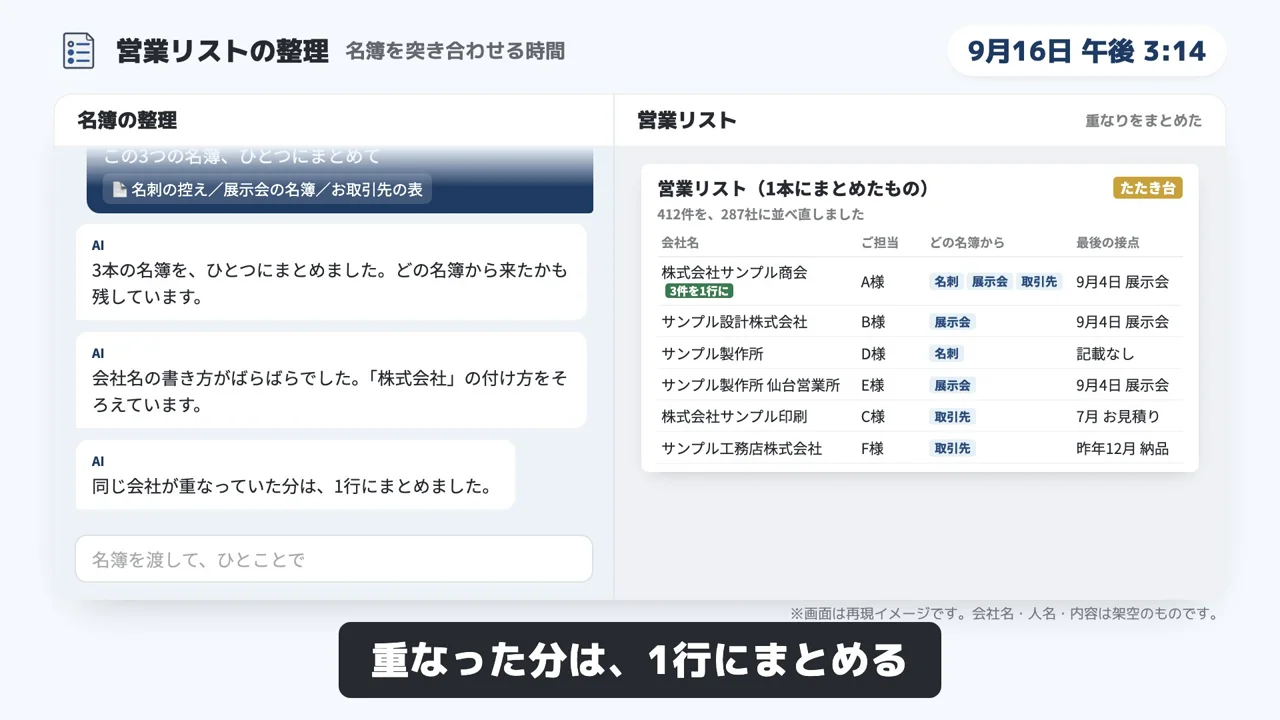Click the 412件を、287社に並べ直しました summary
This screenshot has width=1280, height=720.
[761, 214]
